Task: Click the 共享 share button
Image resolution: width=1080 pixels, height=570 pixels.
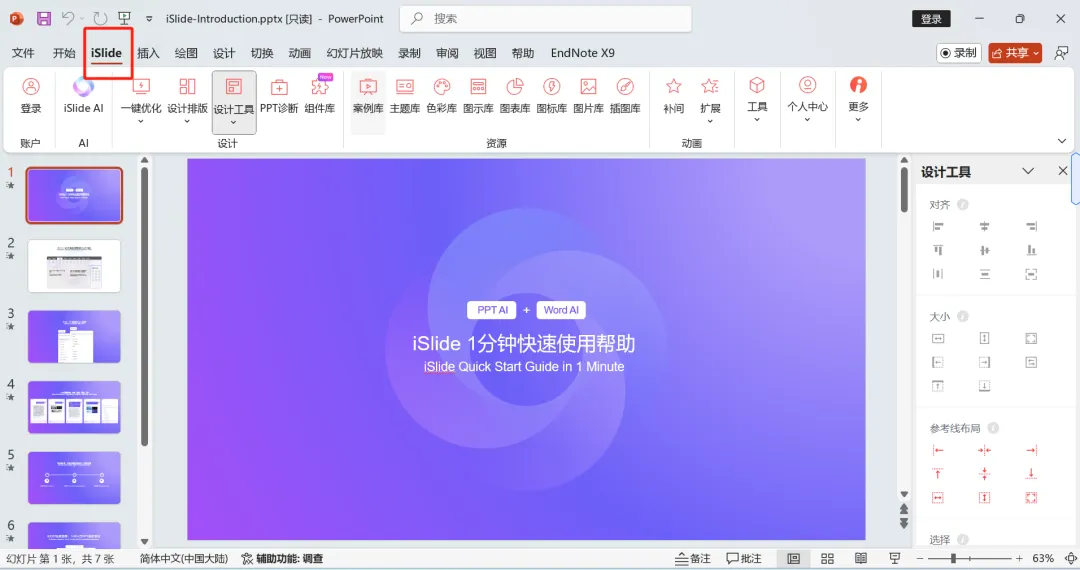Action: point(1015,53)
